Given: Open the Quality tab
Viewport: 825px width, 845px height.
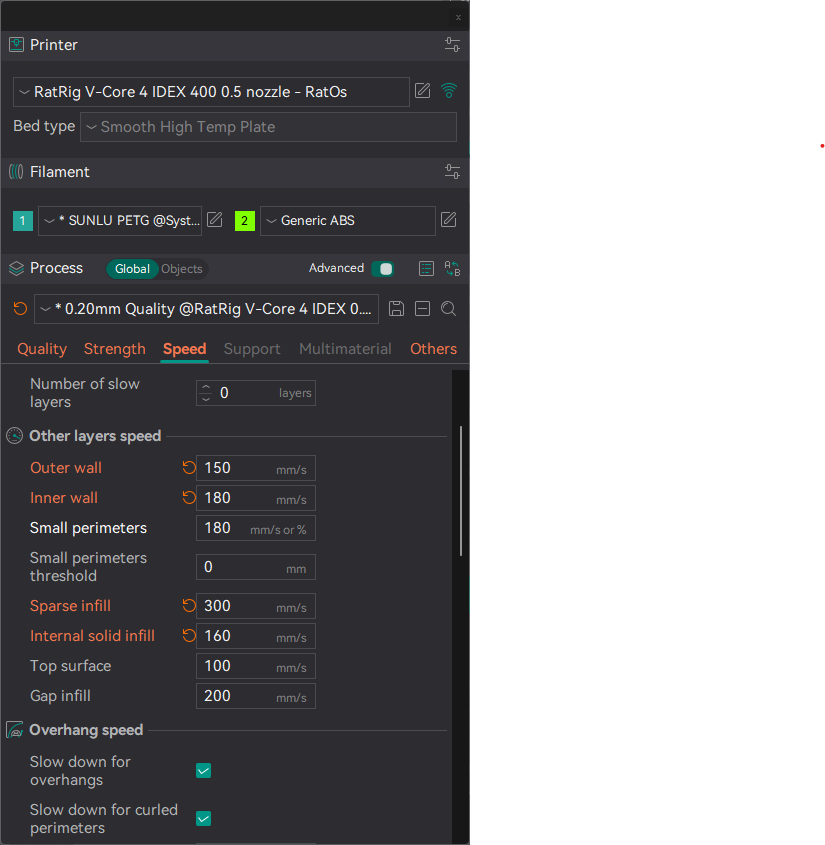Looking at the screenshot, I should click(42, 349).
